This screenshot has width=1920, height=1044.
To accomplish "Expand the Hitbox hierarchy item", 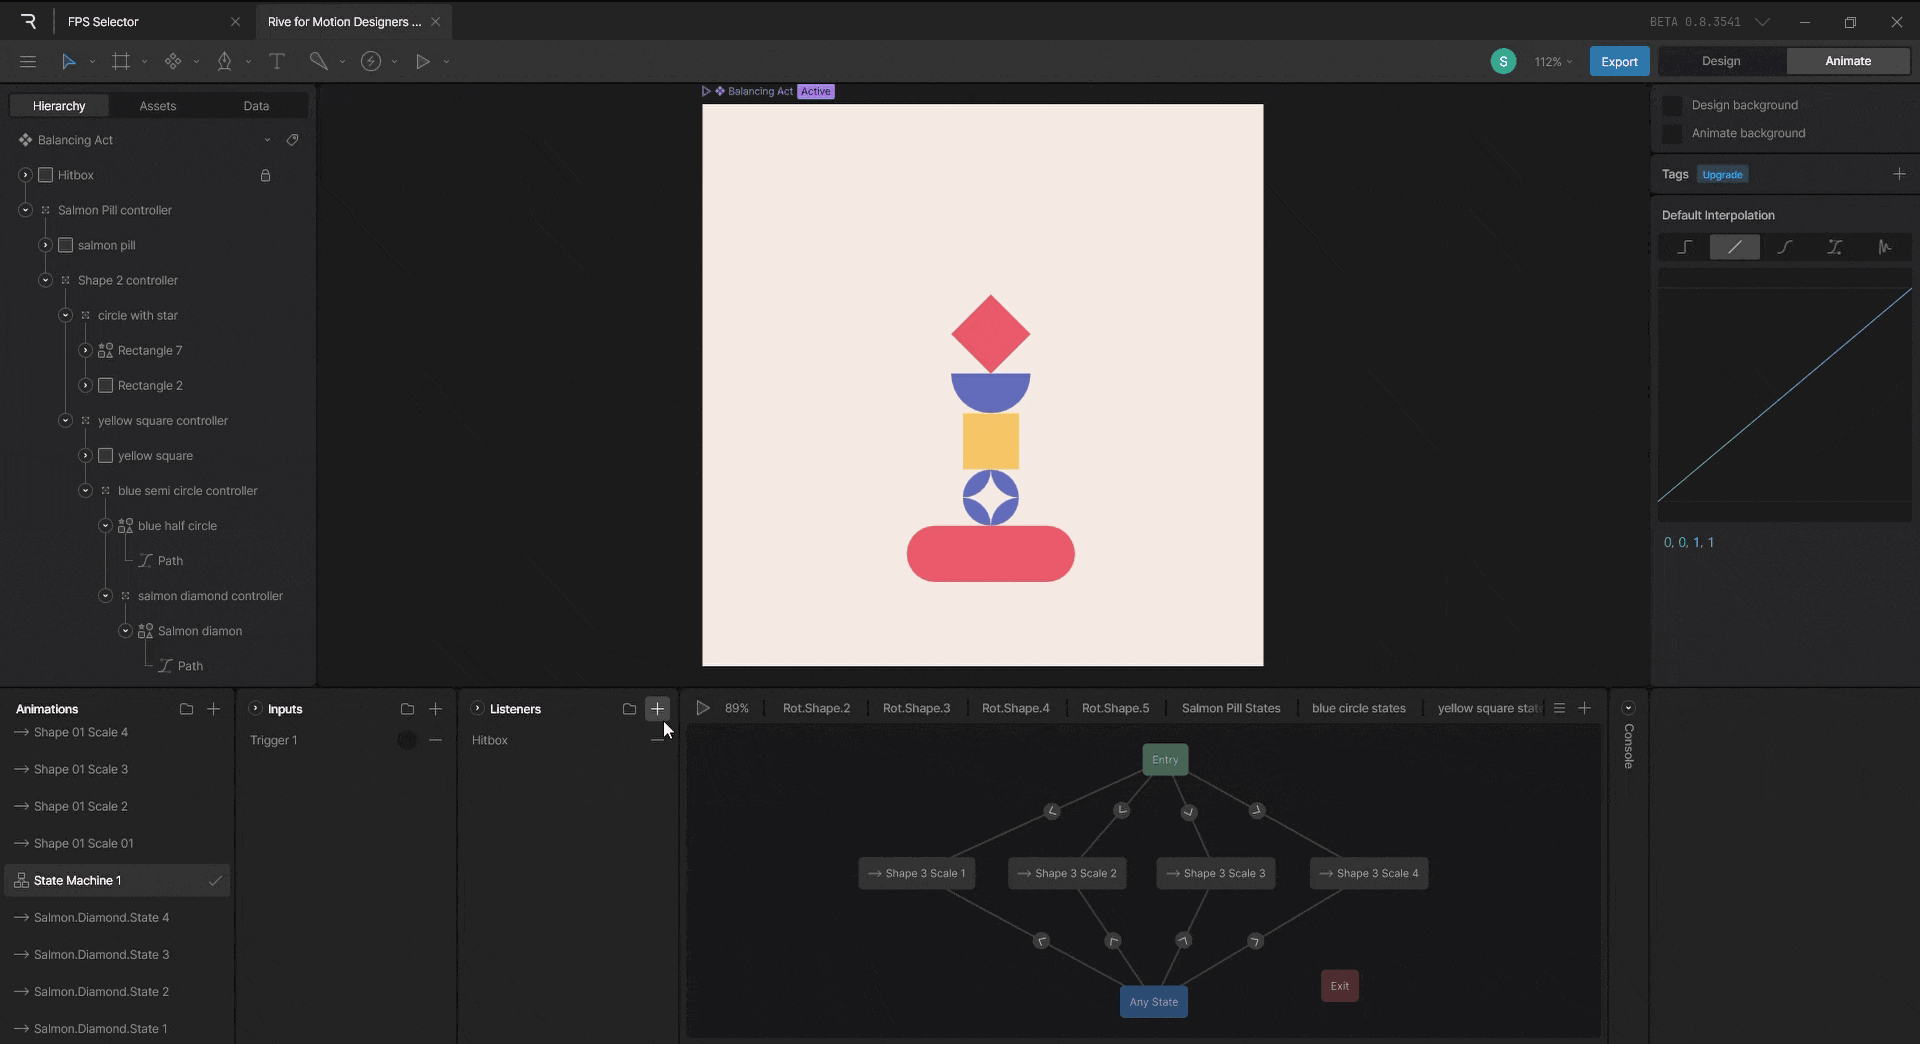I will [26, 175].
